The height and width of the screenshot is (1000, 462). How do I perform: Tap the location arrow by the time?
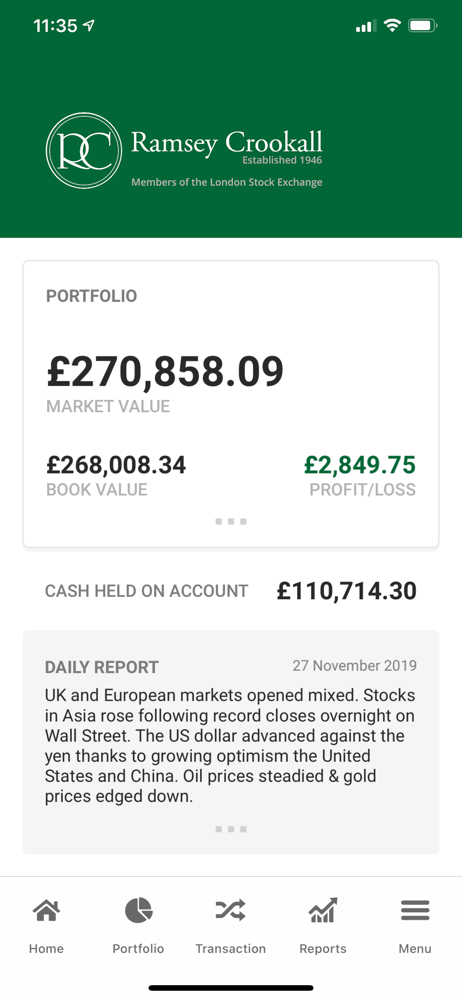89,26
